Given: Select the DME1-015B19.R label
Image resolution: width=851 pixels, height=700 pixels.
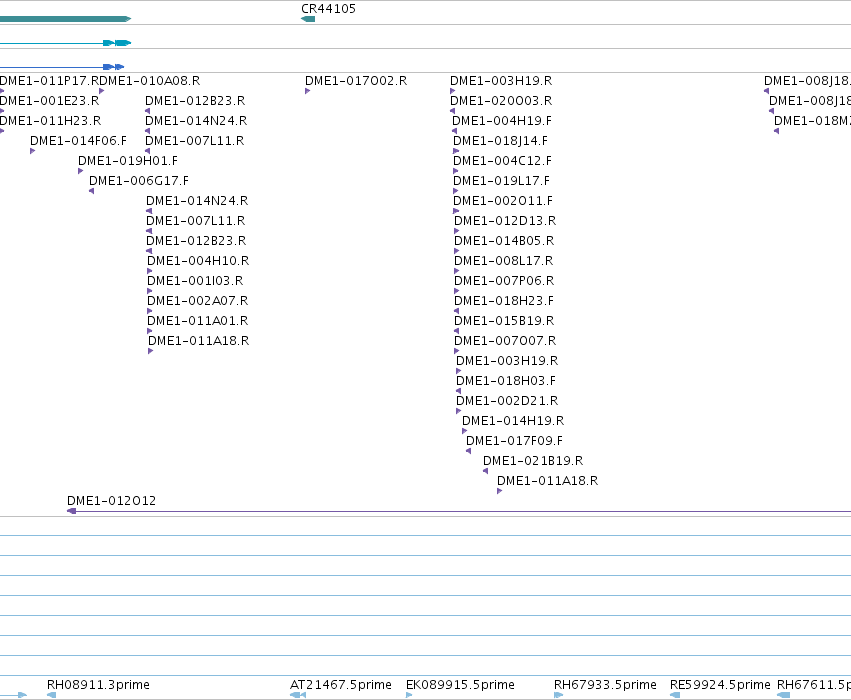Looking at the screenshot, I should click(x=504, y=321).
